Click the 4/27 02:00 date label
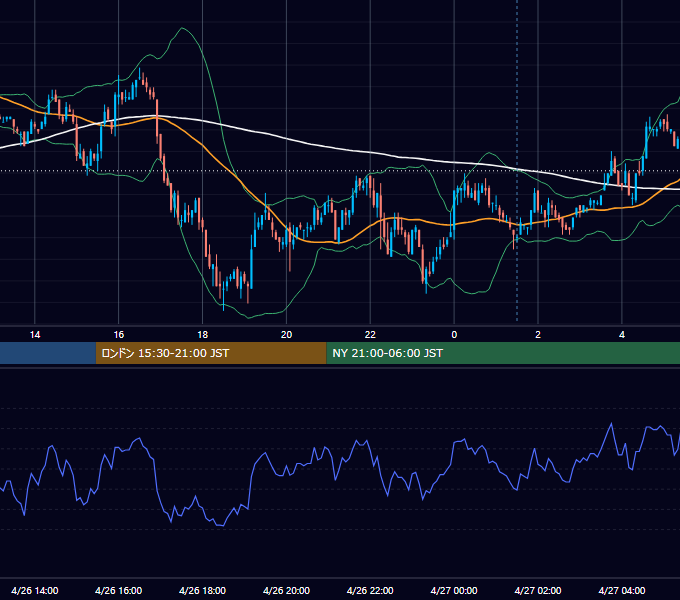The height and width of the screenshot is (600, 680). [538, 590]
